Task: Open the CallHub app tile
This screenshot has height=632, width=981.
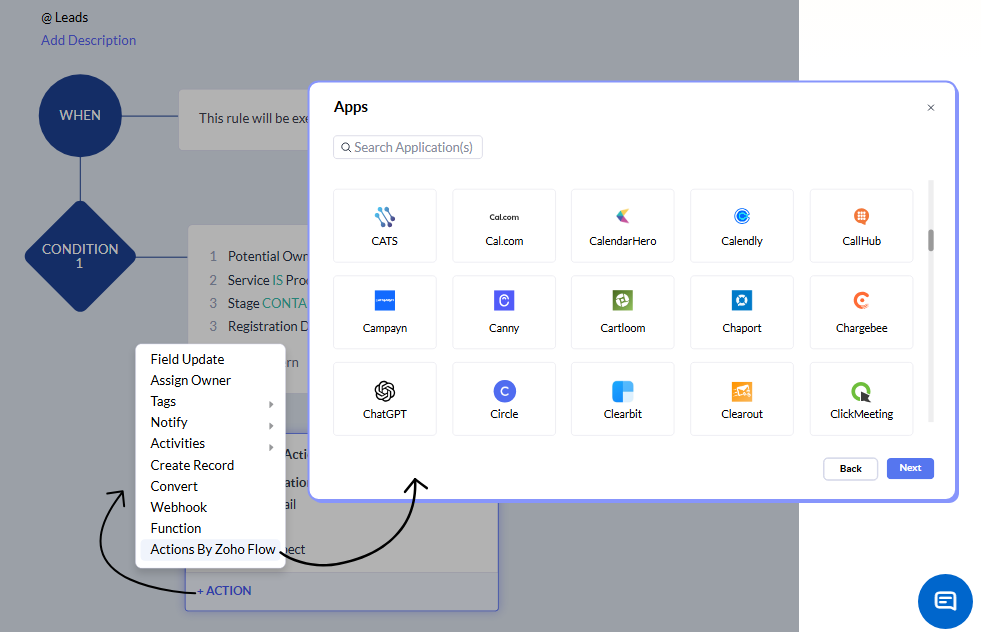Action: (x=862, y=226)
